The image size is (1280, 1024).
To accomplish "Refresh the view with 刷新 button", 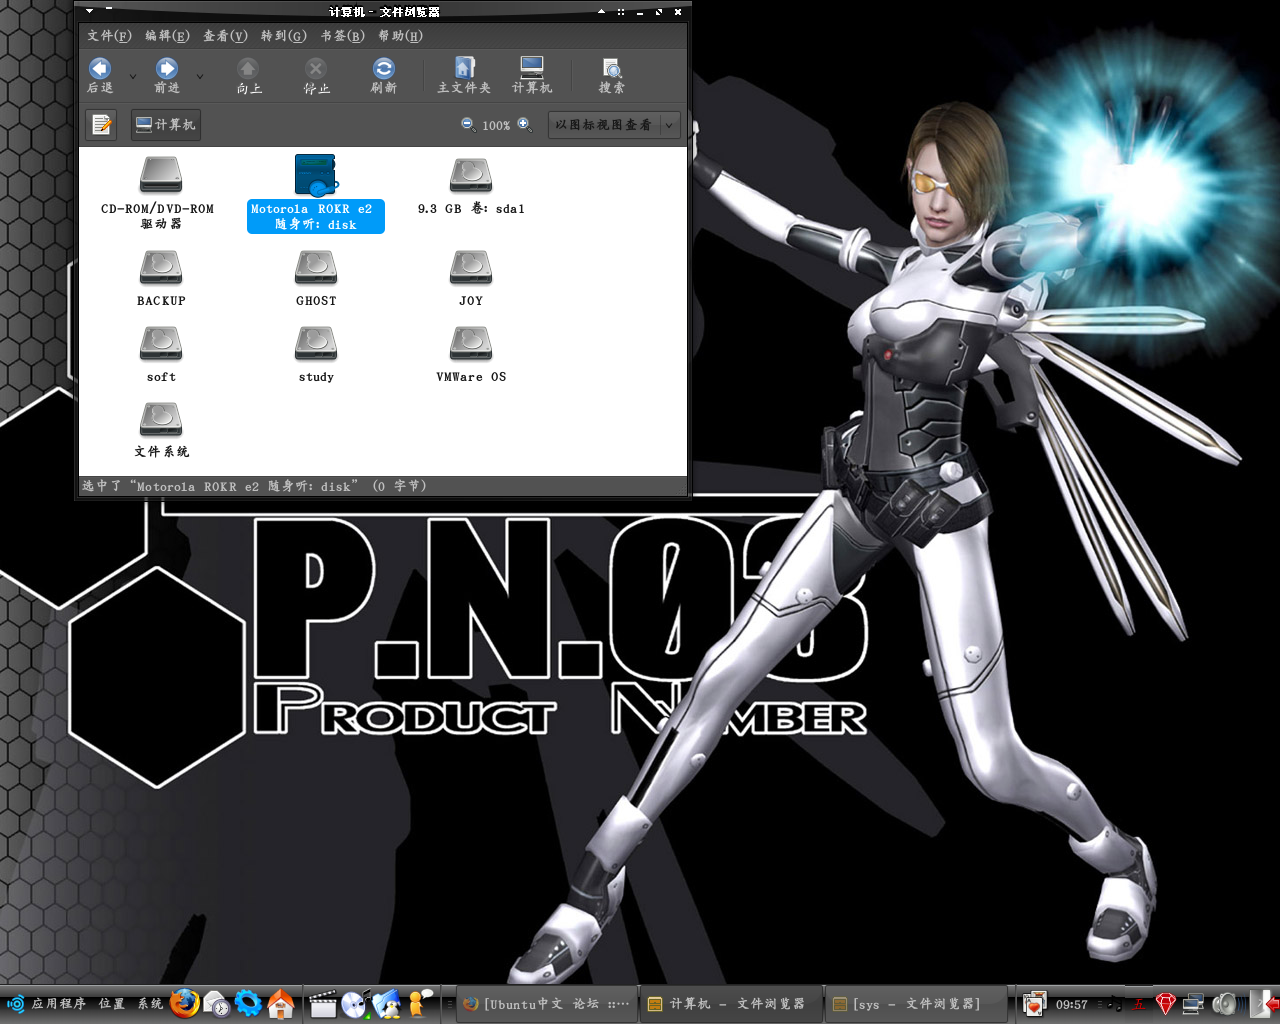I will pos(384,76).
